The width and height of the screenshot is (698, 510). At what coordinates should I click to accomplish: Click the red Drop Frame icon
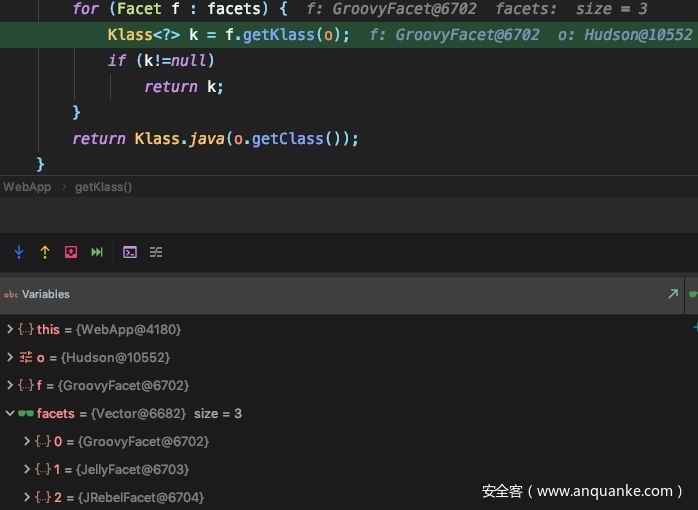(x=71, y=252)
